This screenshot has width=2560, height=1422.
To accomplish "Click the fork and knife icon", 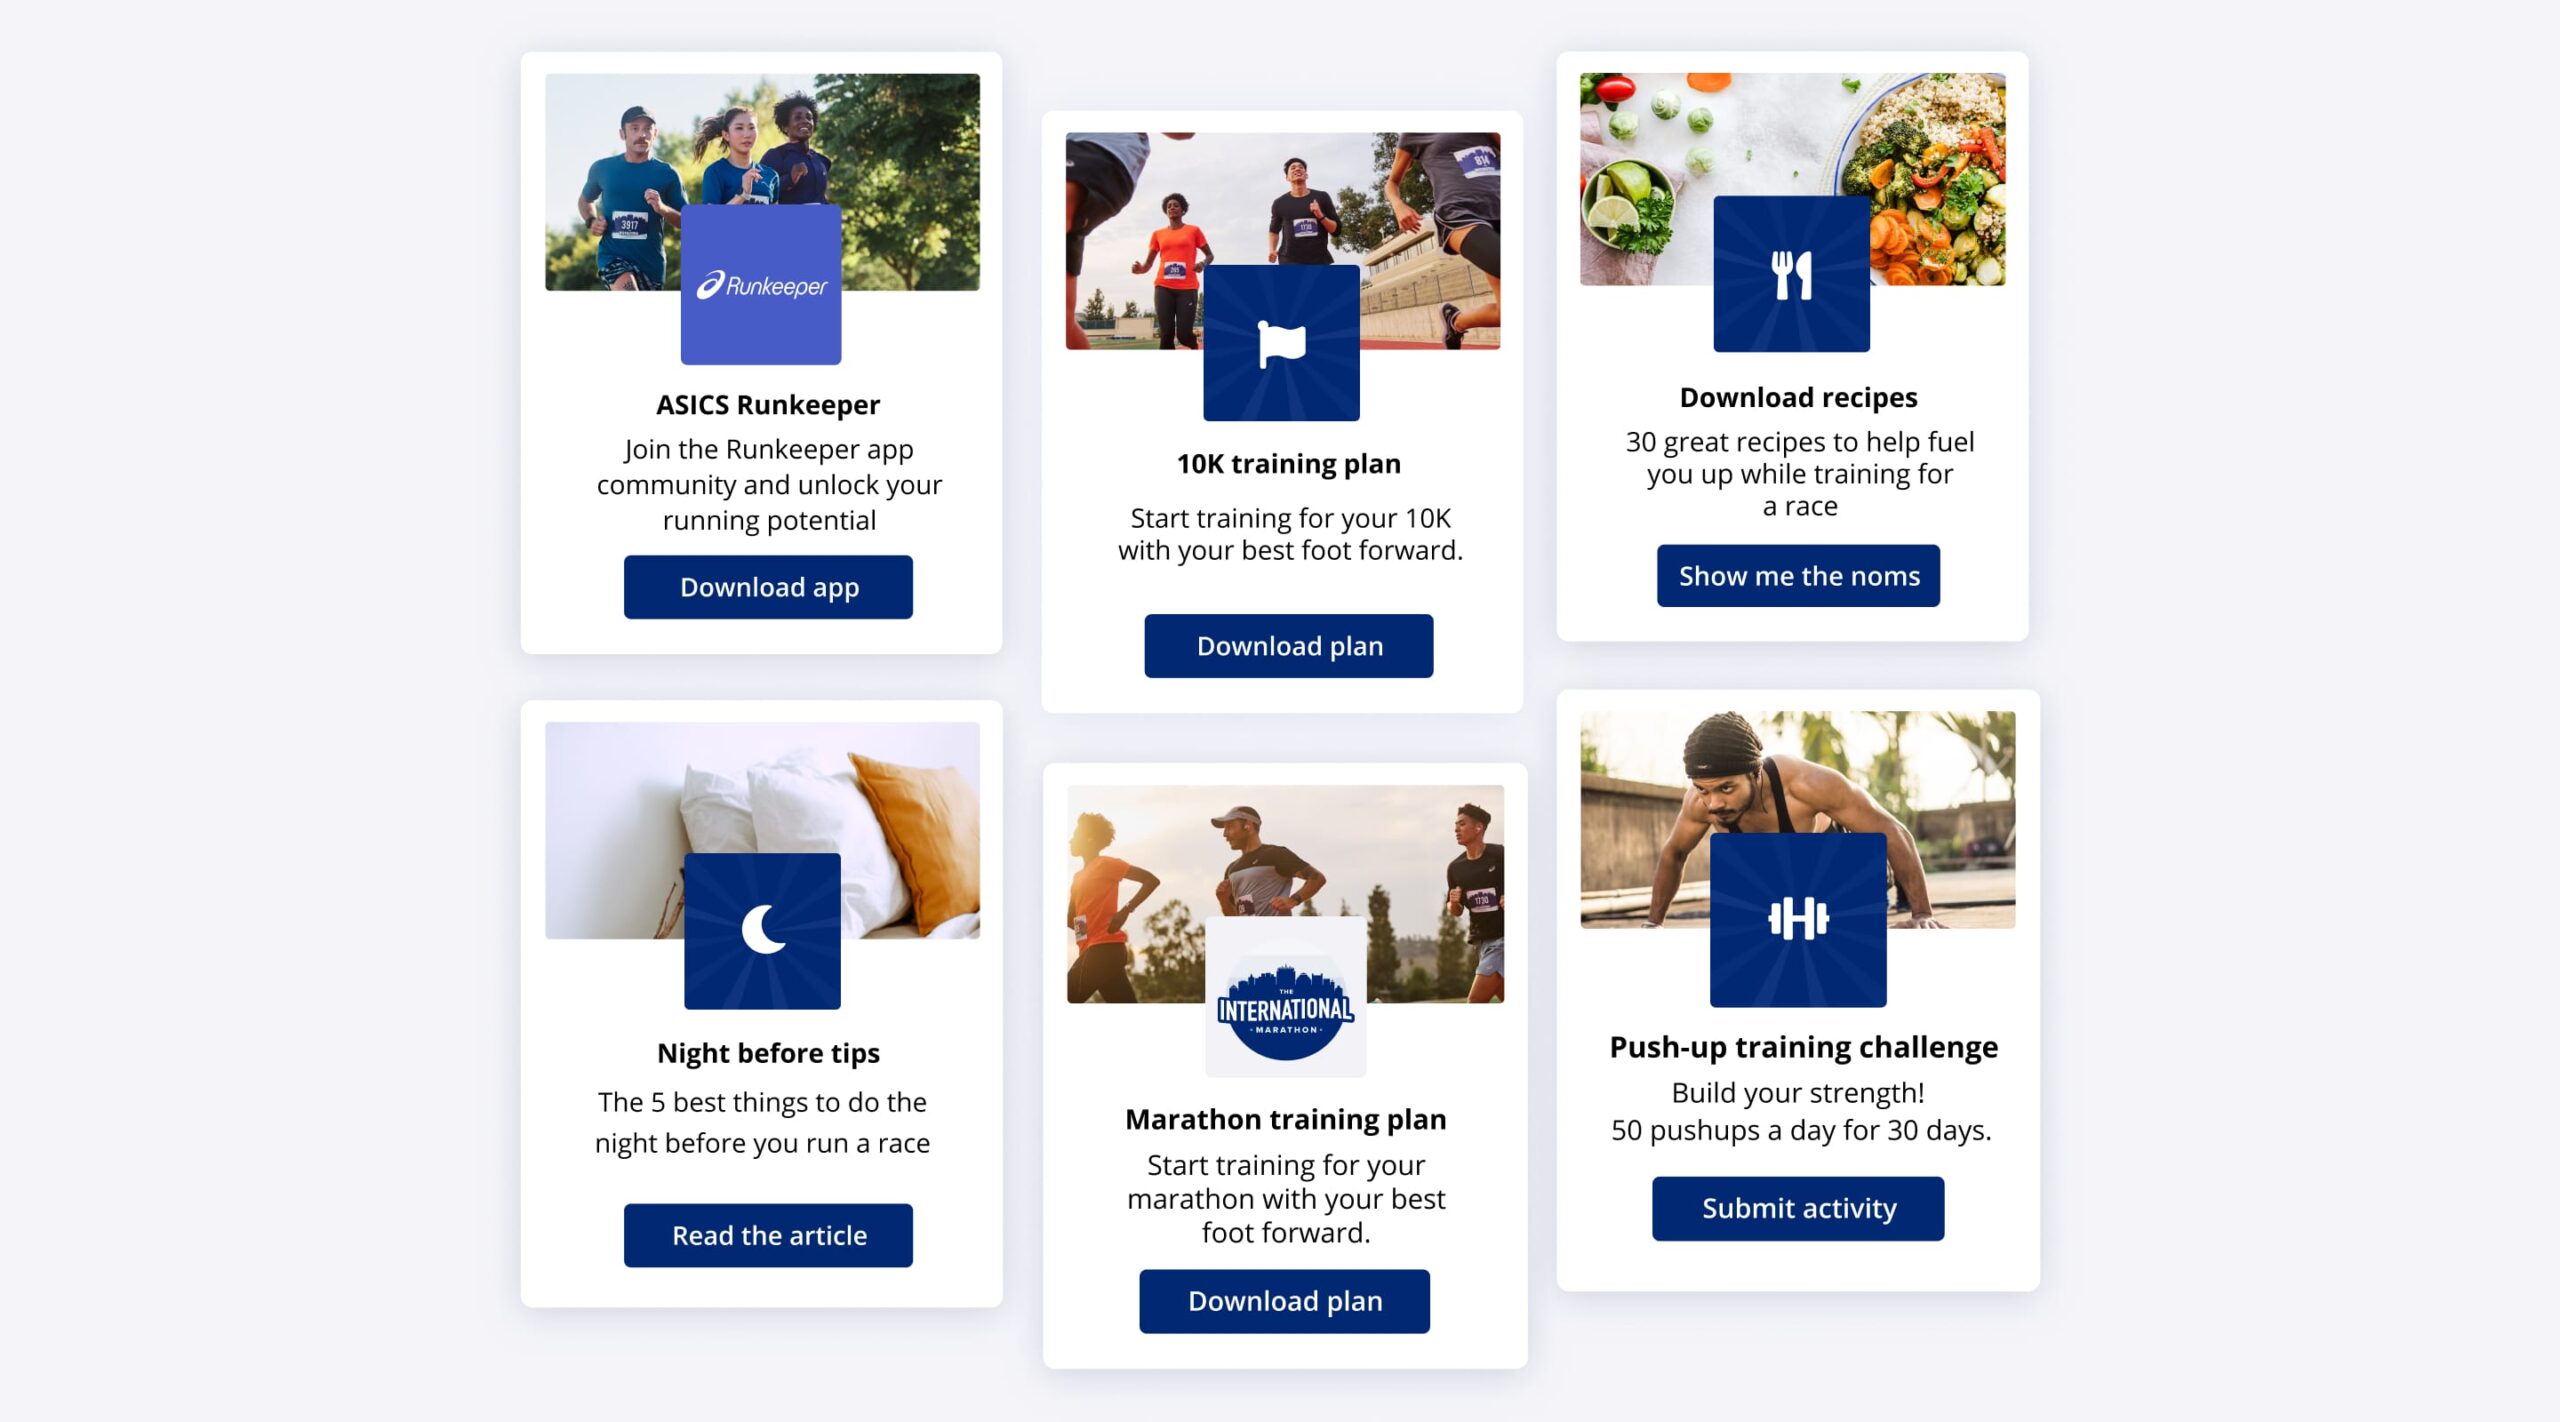I will coord(1791,275).
